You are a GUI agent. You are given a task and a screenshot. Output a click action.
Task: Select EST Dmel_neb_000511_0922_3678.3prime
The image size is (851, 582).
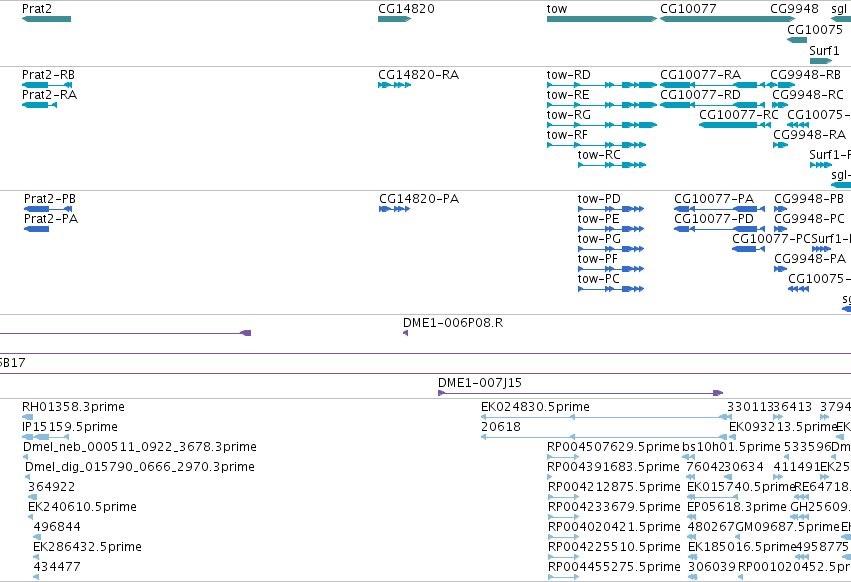(x=26, y=457)
